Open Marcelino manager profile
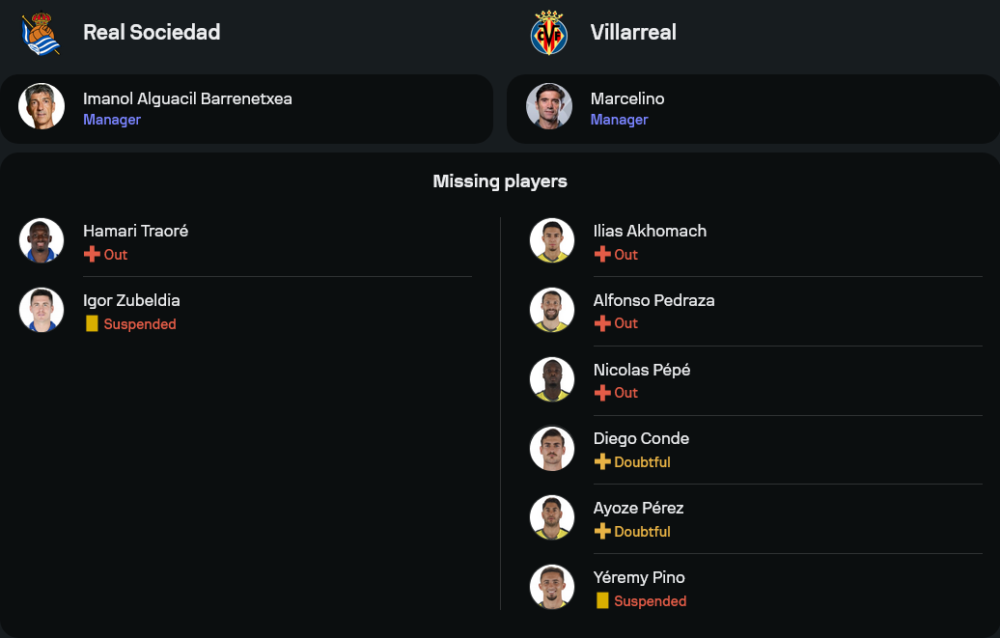1000x638 pixels. [x=627, y=99]
